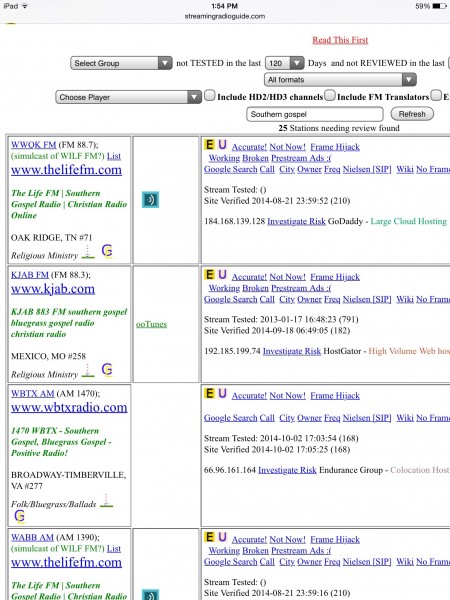
Task: Click the E icon in KJAB FM row
Action: [209, 275]
